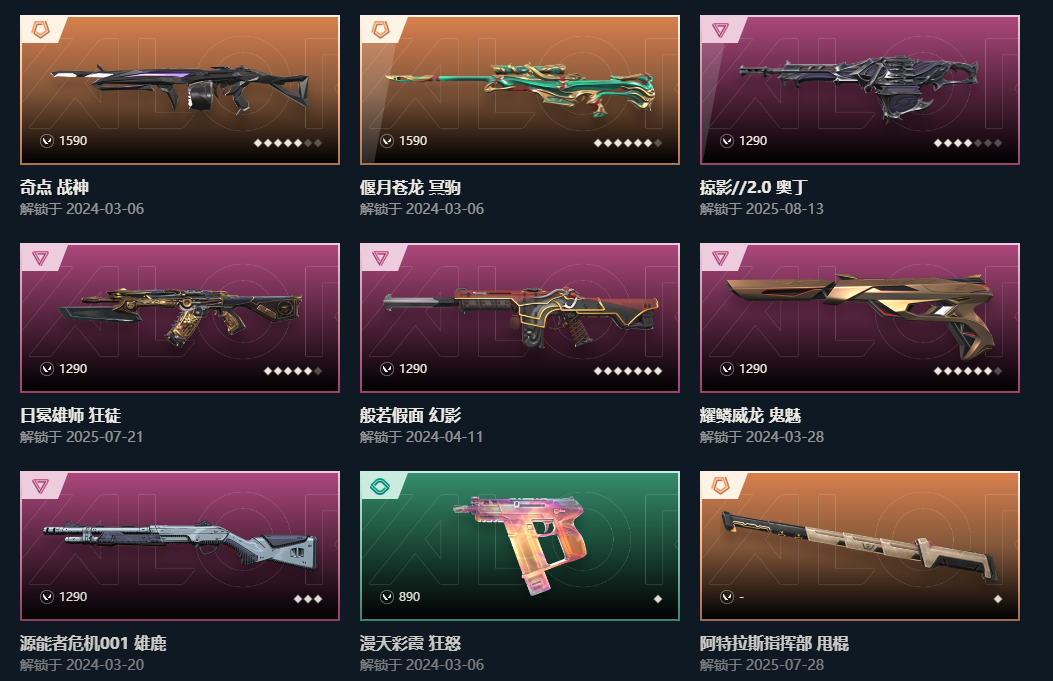Click the 1290 price on 耀鳞威龙 鬼魅 card
The height and width of the screenshot is (681, 1053).
point(753,368)
